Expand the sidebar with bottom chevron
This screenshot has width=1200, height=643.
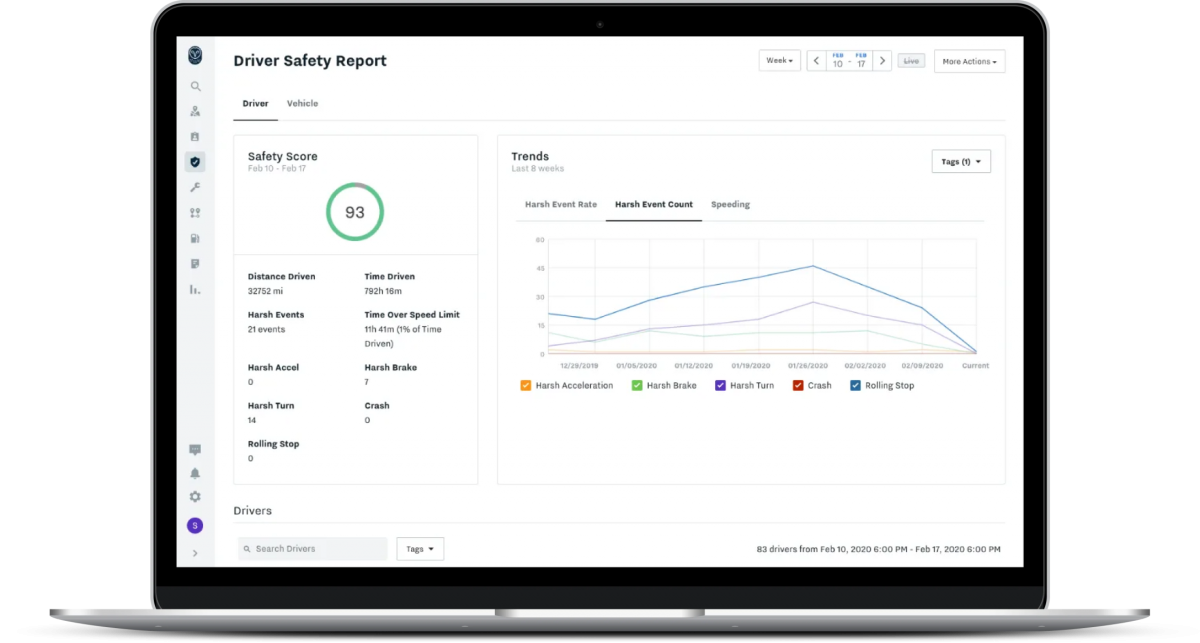tap(195, 553)
